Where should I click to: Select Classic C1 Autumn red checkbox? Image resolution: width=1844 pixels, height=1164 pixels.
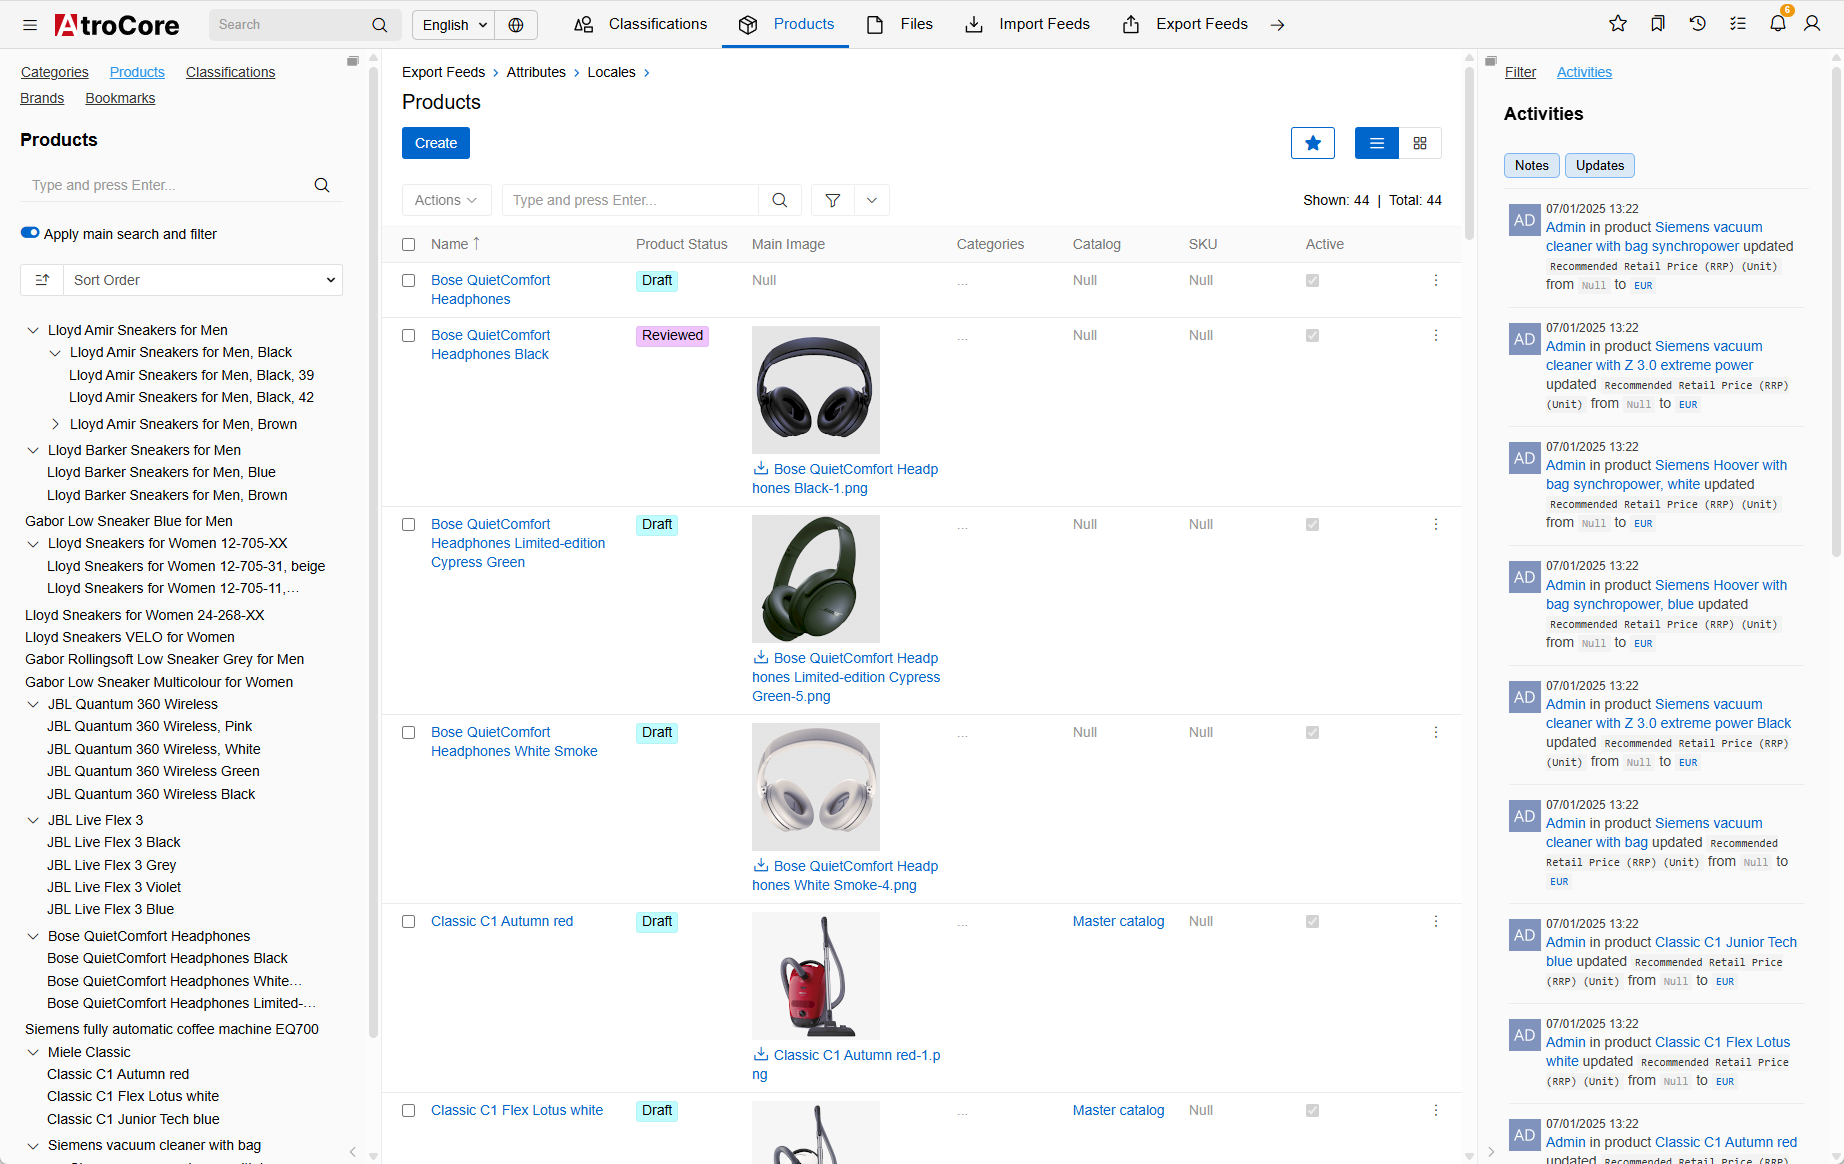click(x=408, y=922)
